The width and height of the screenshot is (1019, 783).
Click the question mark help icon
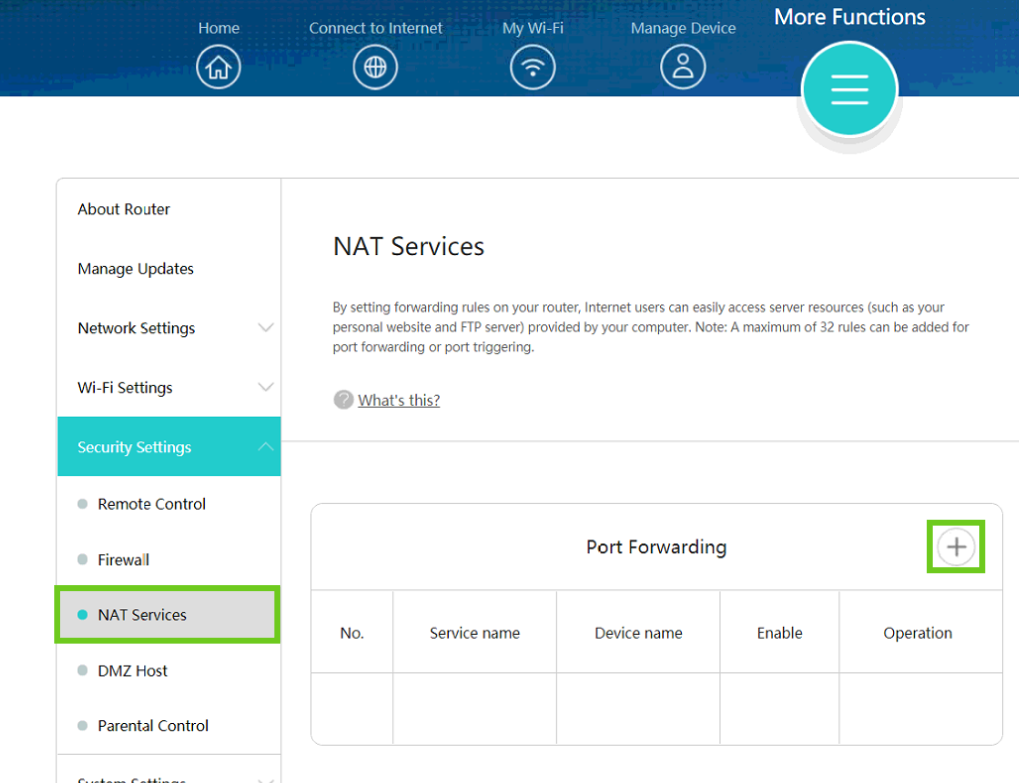[343, 400]
